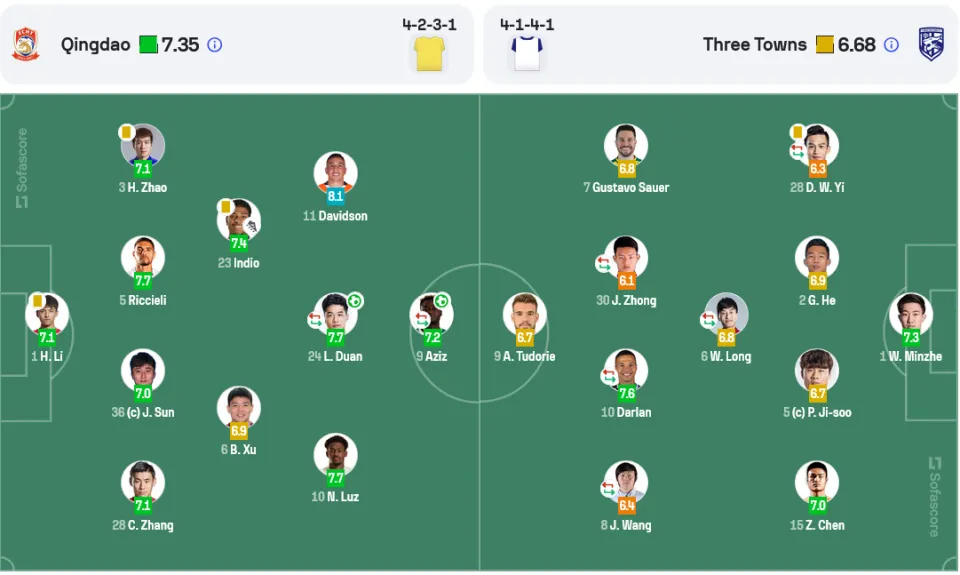Image resolution: width=960 pixels, height=575 pixels.
Task: Click the yellow card icon on H. Zhao
Action: point(126,132)
